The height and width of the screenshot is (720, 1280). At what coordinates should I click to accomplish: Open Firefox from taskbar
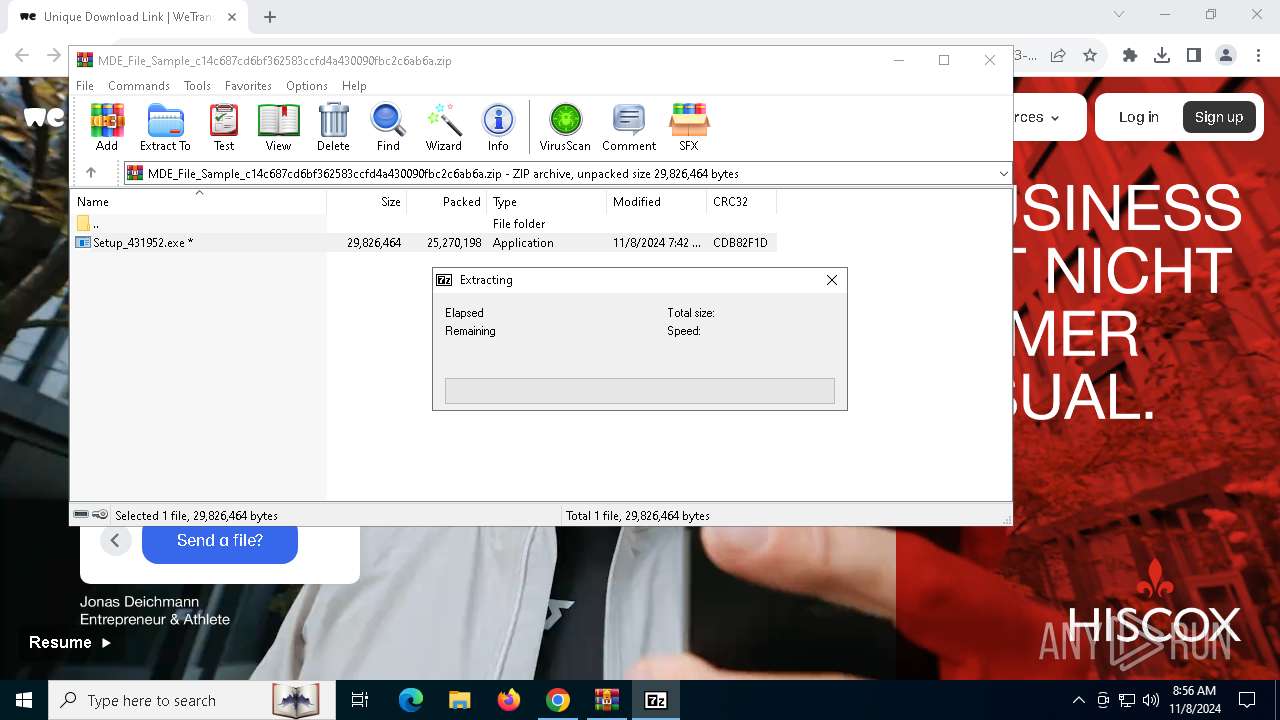point(509,700)
